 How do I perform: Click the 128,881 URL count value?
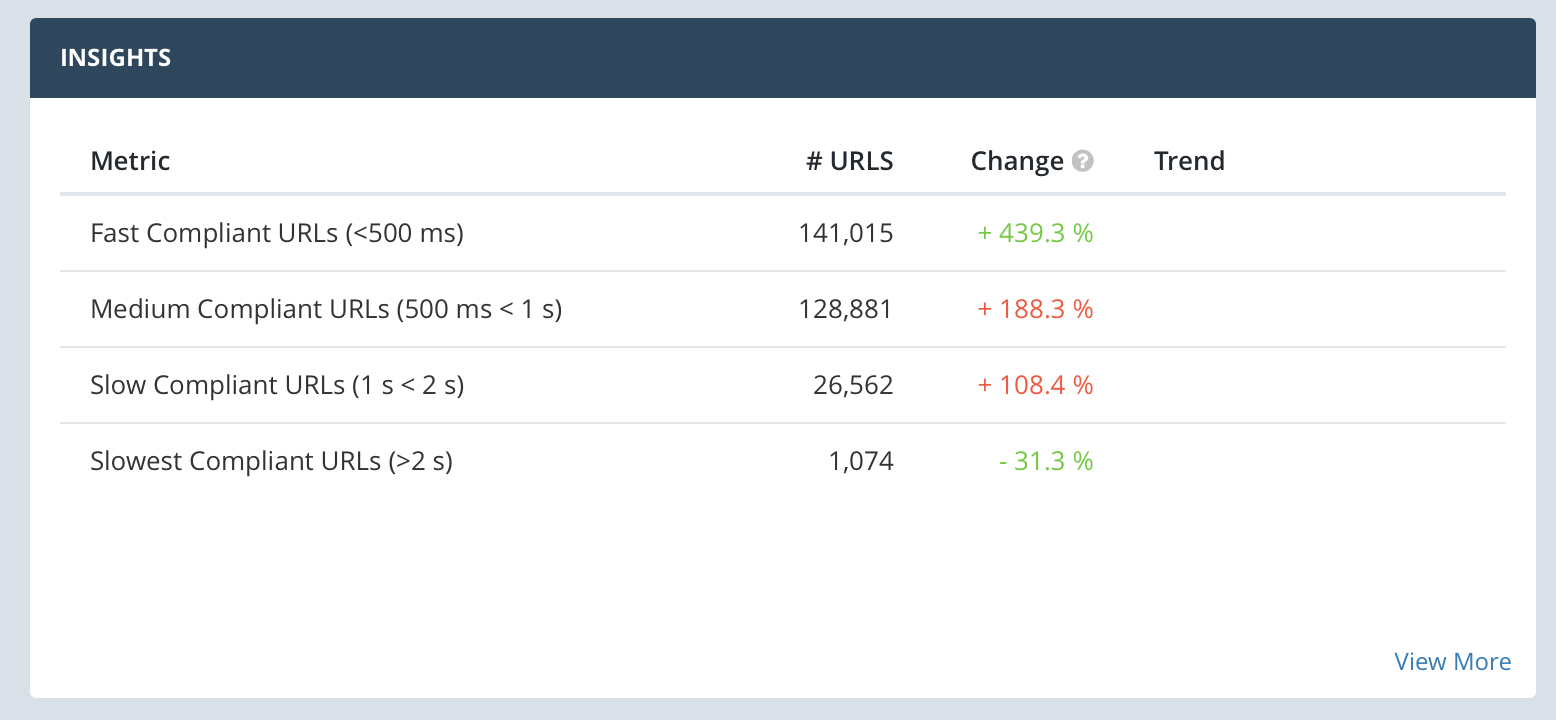845,309
